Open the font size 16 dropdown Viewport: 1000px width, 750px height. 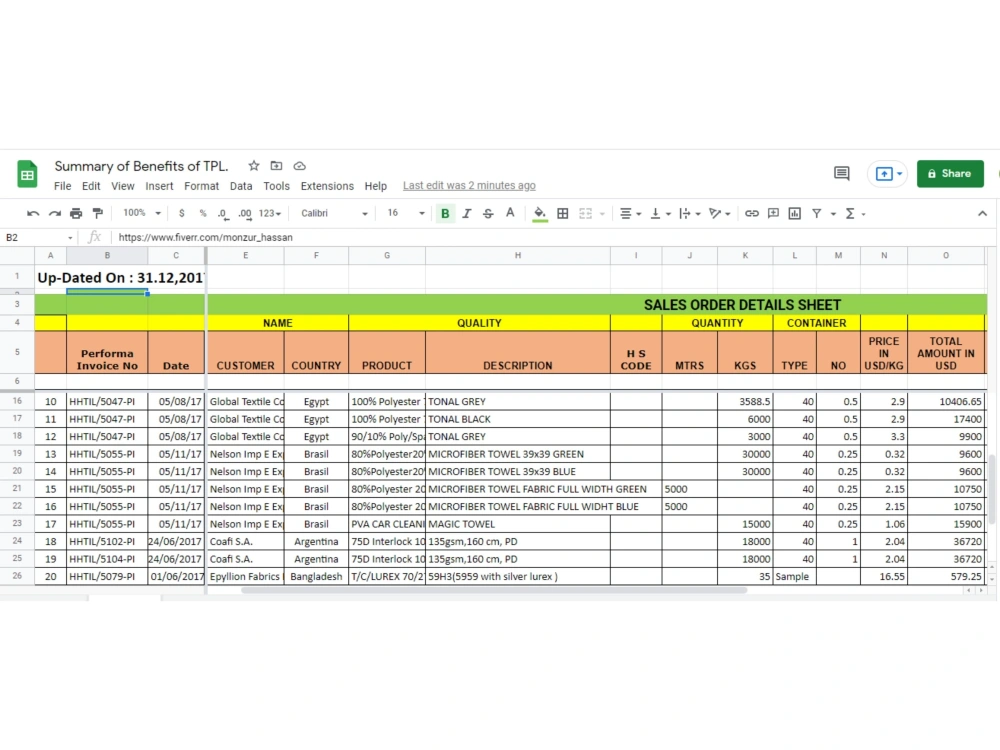coord(406,213)
